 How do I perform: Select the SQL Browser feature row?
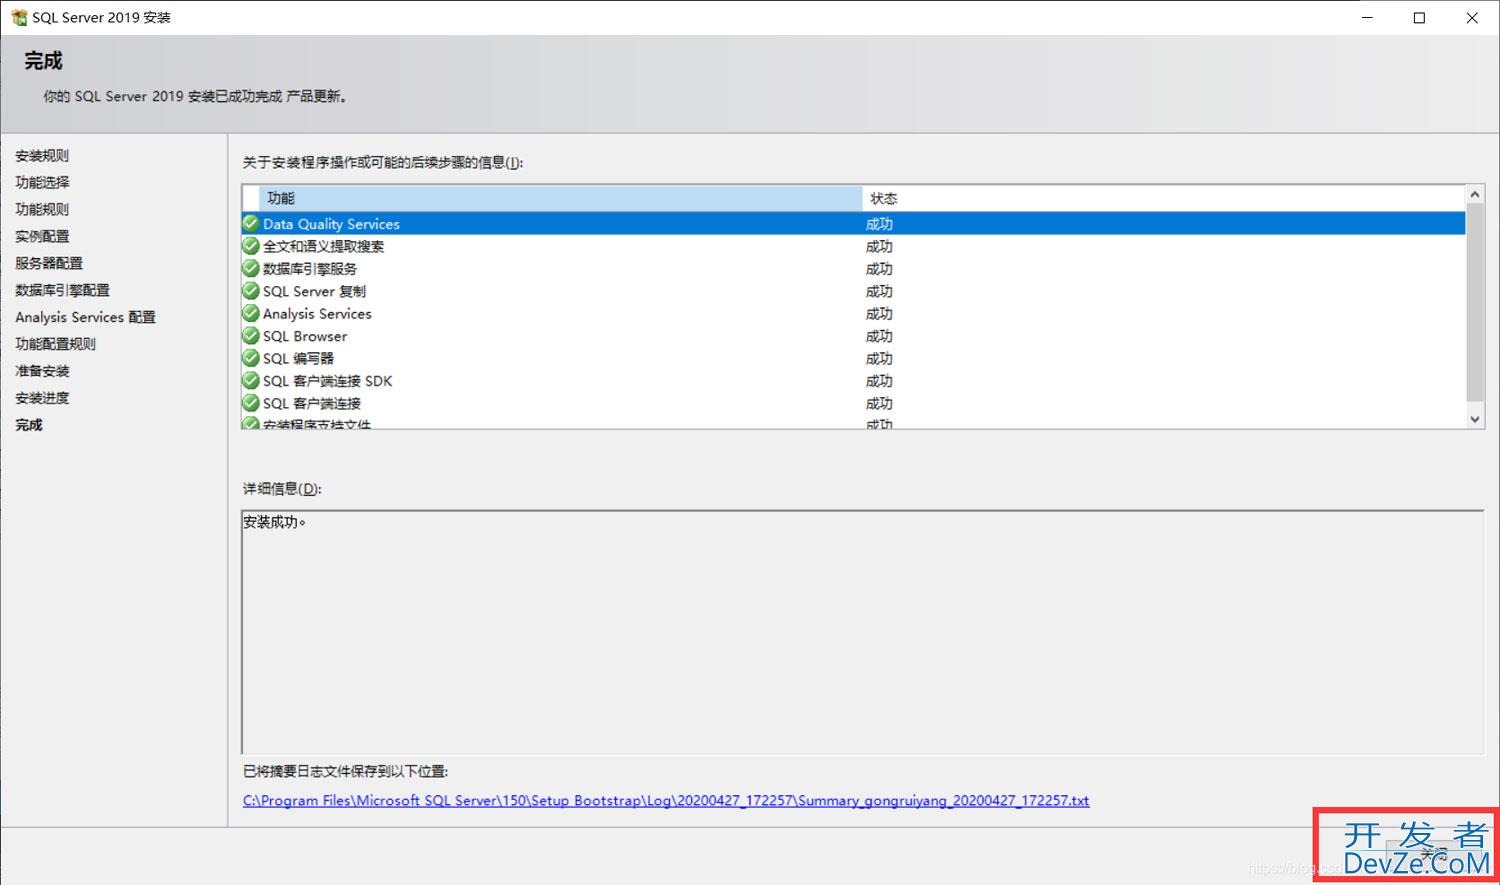[854, 336]
